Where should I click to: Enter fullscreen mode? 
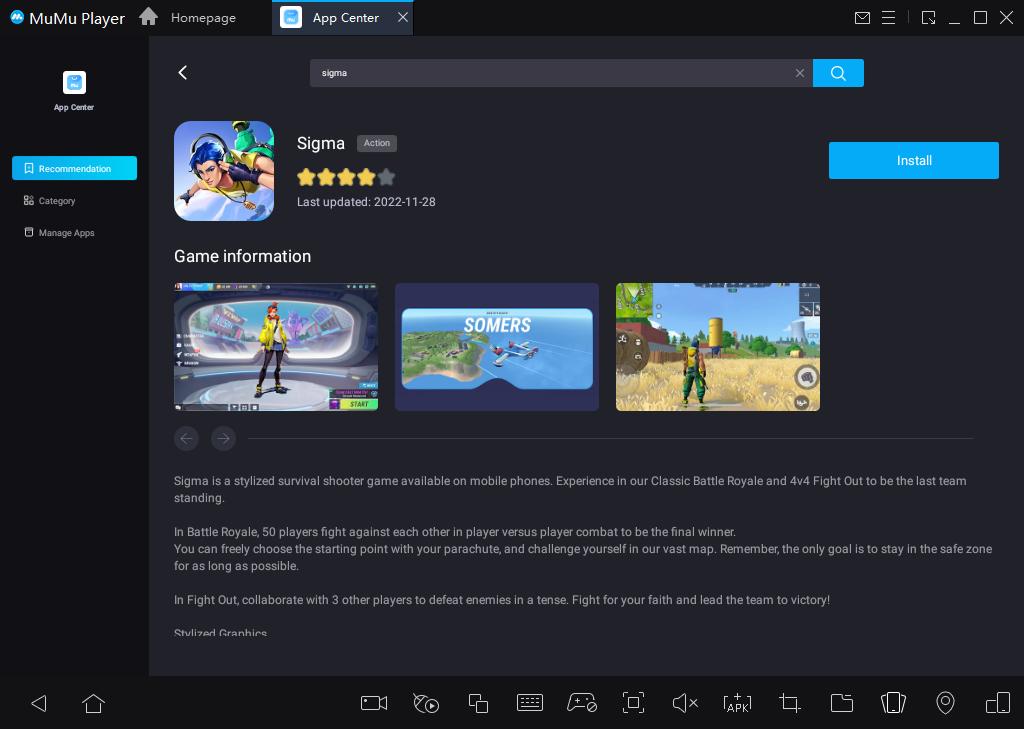click(x=633, y=703)
